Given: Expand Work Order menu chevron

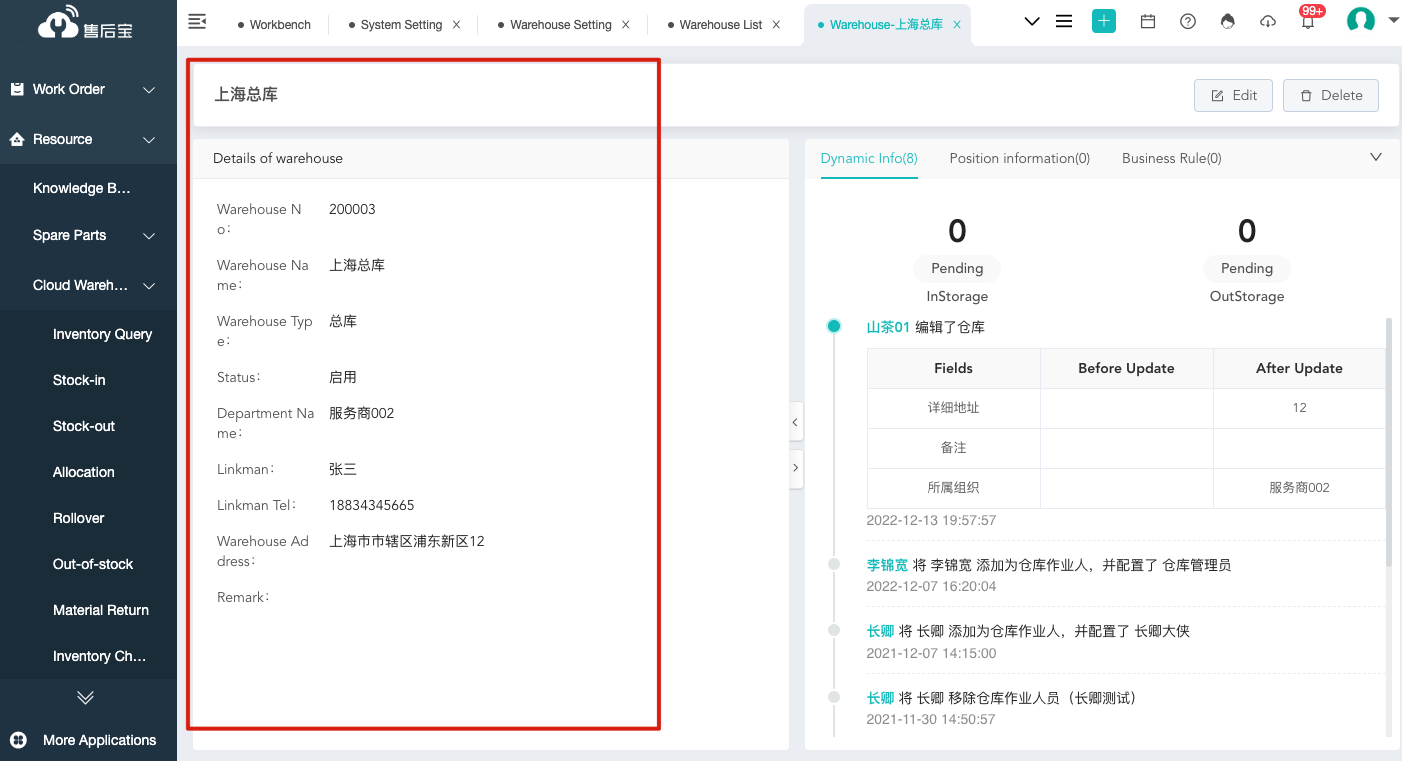Looking at the screenshot, I should tap(149, 90).
